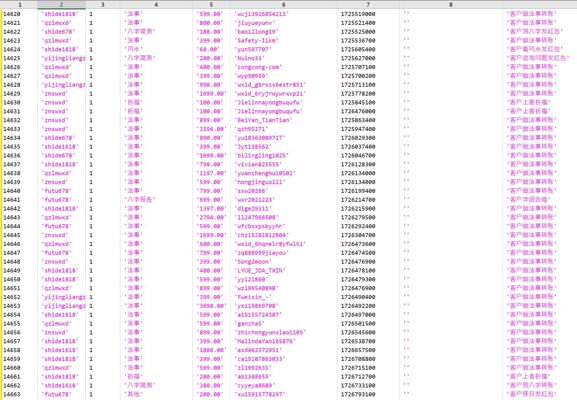Click the 'hongjinguo111' cell in row 14639
Screen dimensions: 577x400
[x=260, y=182]
